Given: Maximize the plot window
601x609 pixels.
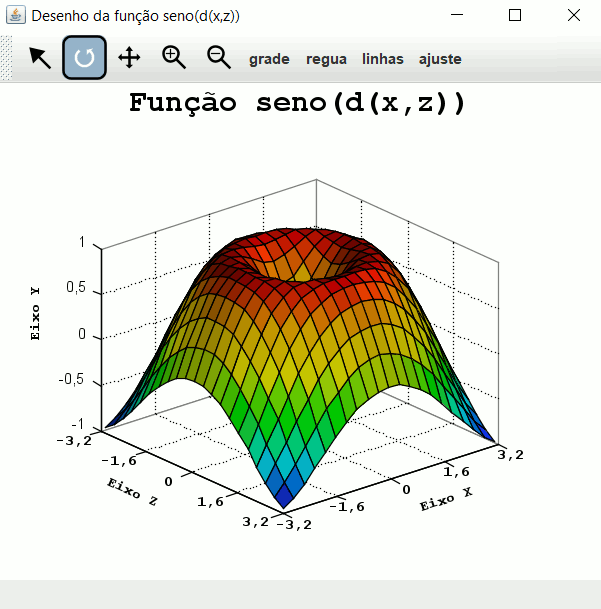Looking at the screenshot, I should pos(515,15).
